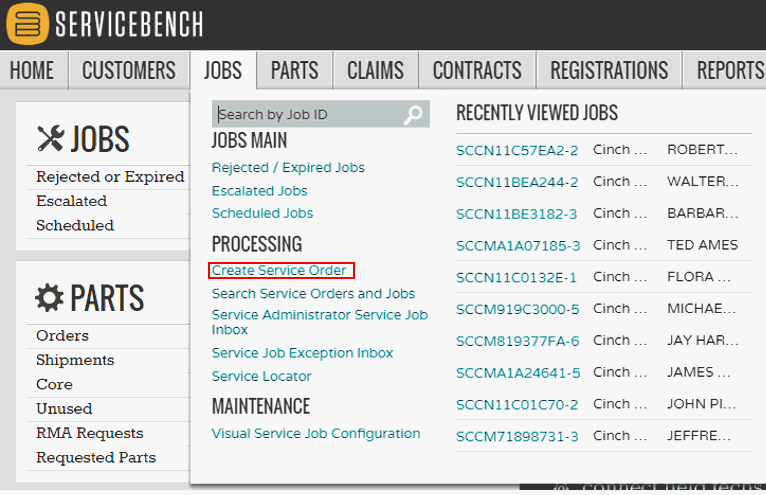Open recent job SCCM819377FA-6
Image resolution: width=766 pixels, height=495 pixels.
tap(517, 341)
